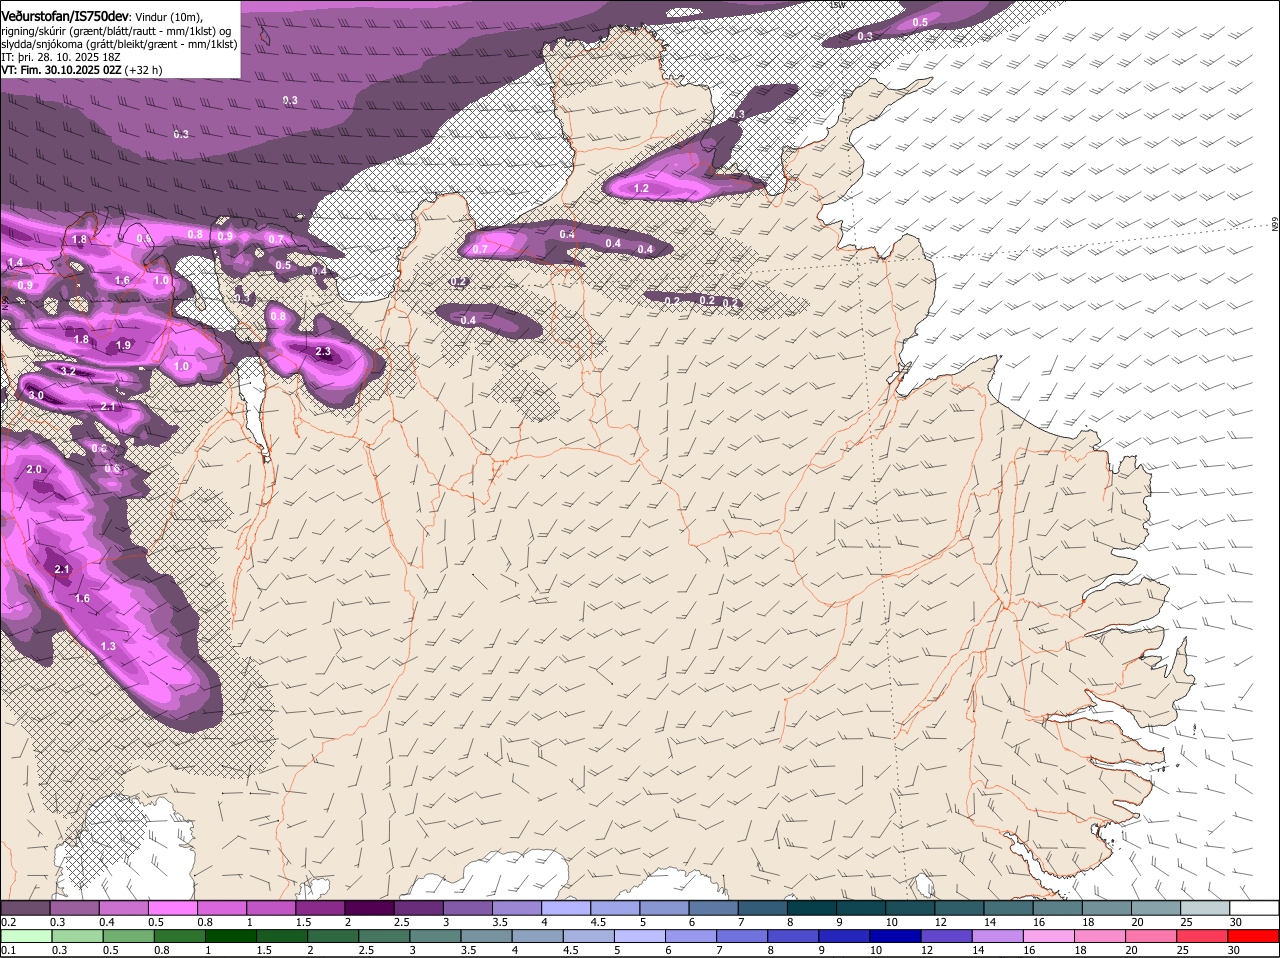Click the '3.2' precipitation value label
Screen dimensions: 1280x958
point(68,371)
